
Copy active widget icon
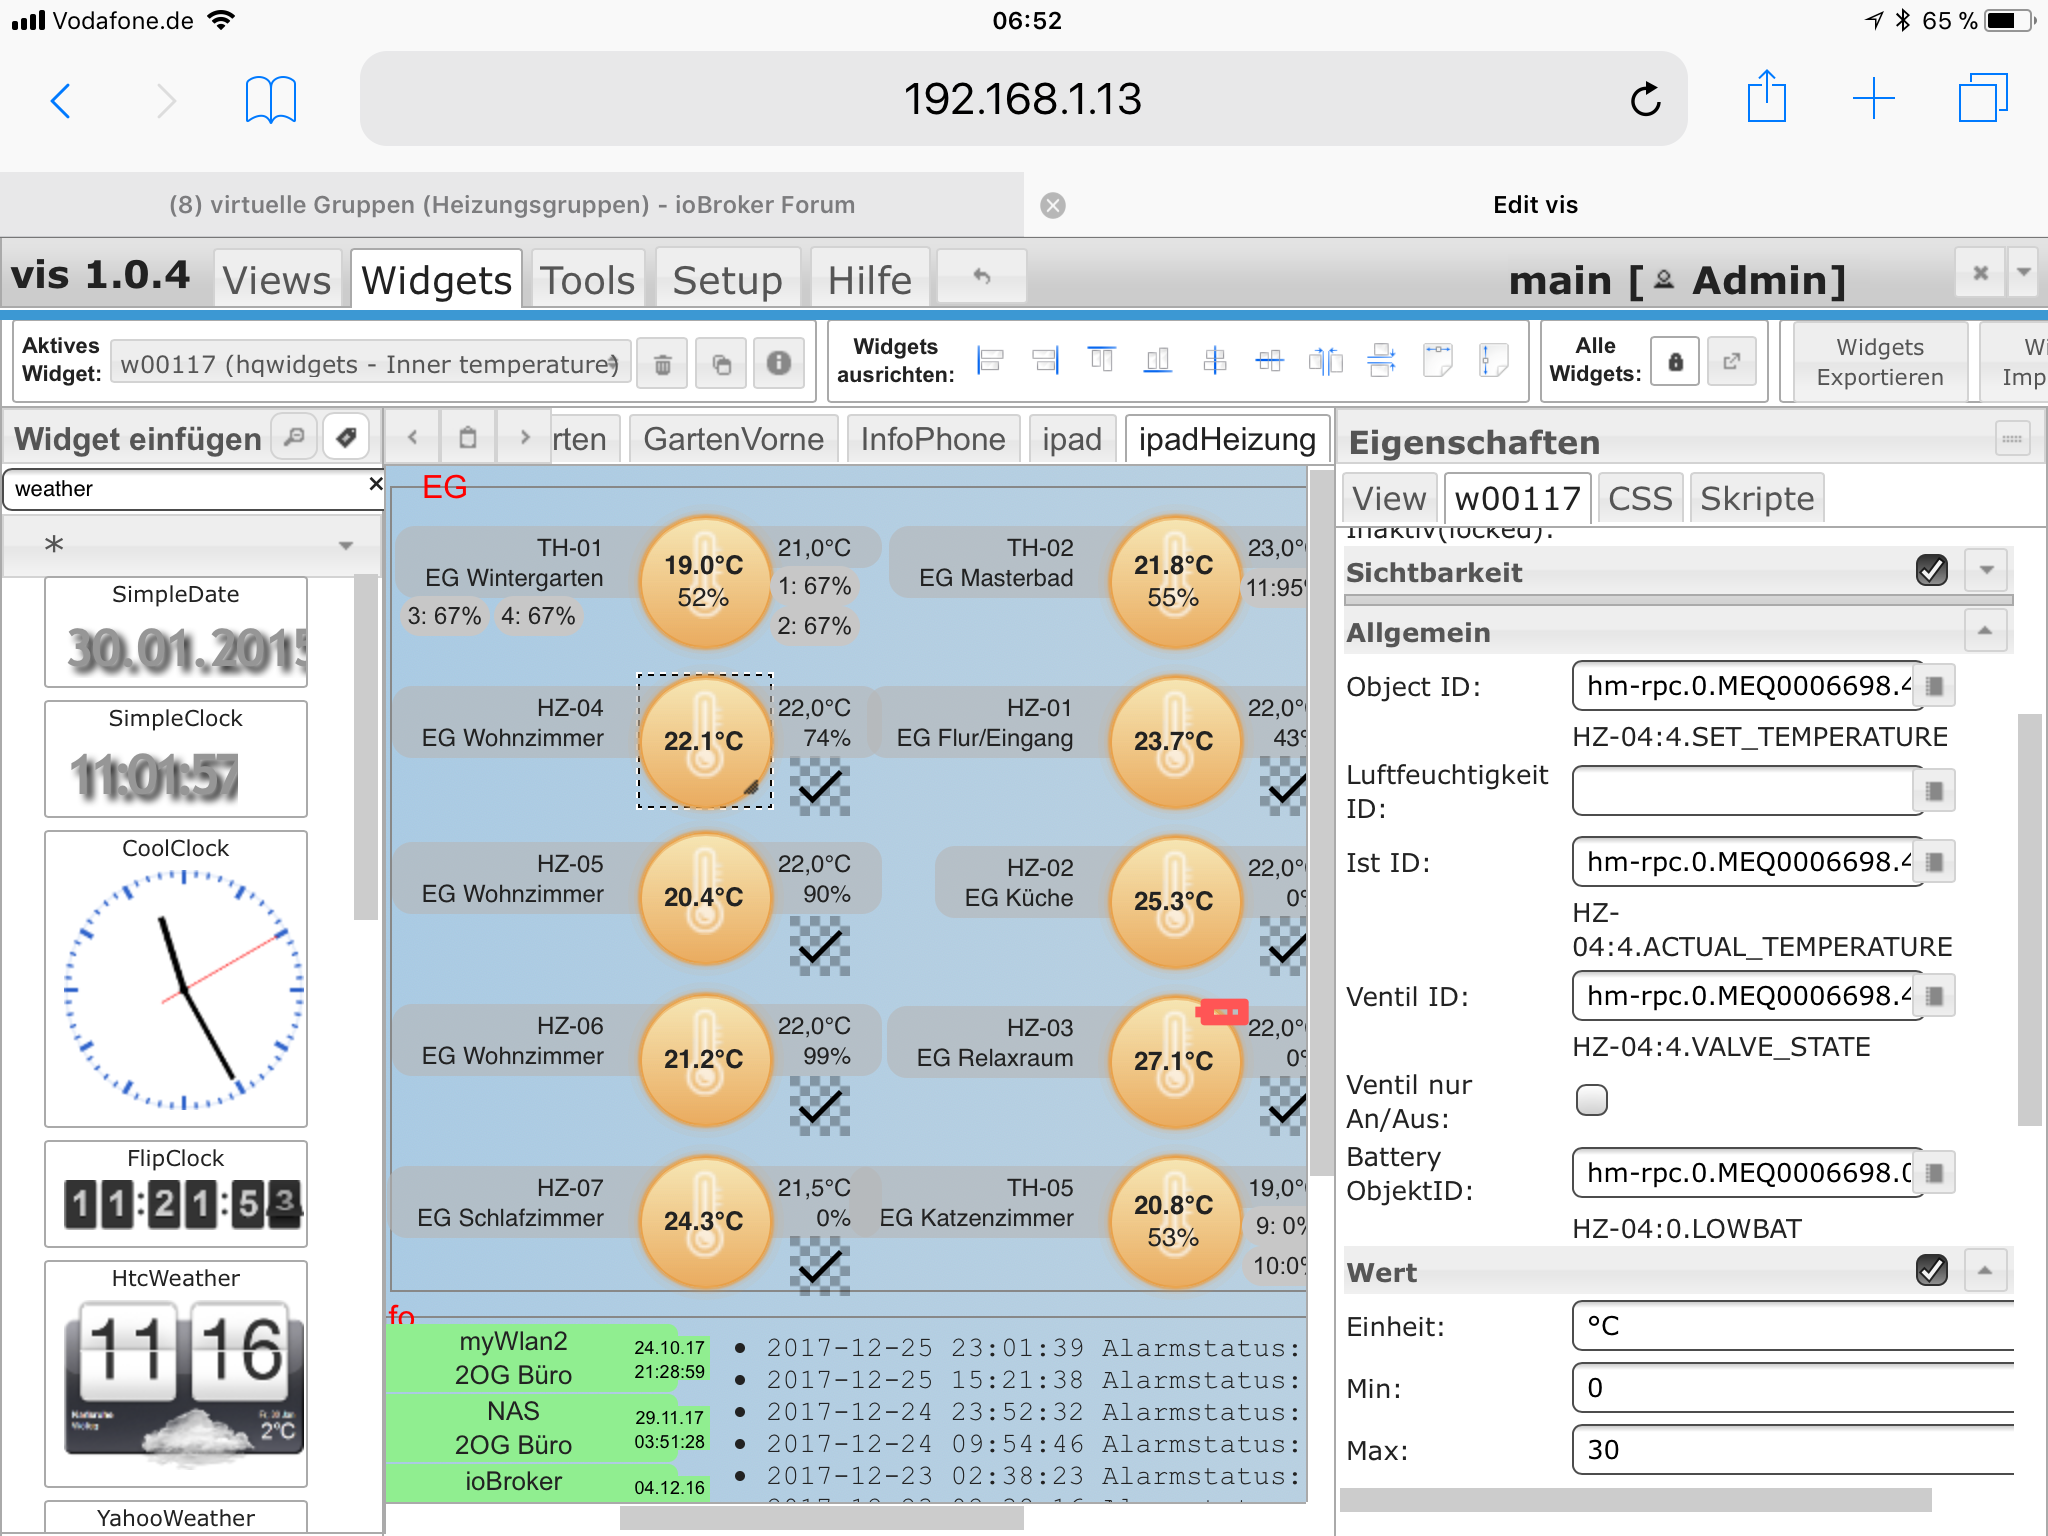(721, 363)
